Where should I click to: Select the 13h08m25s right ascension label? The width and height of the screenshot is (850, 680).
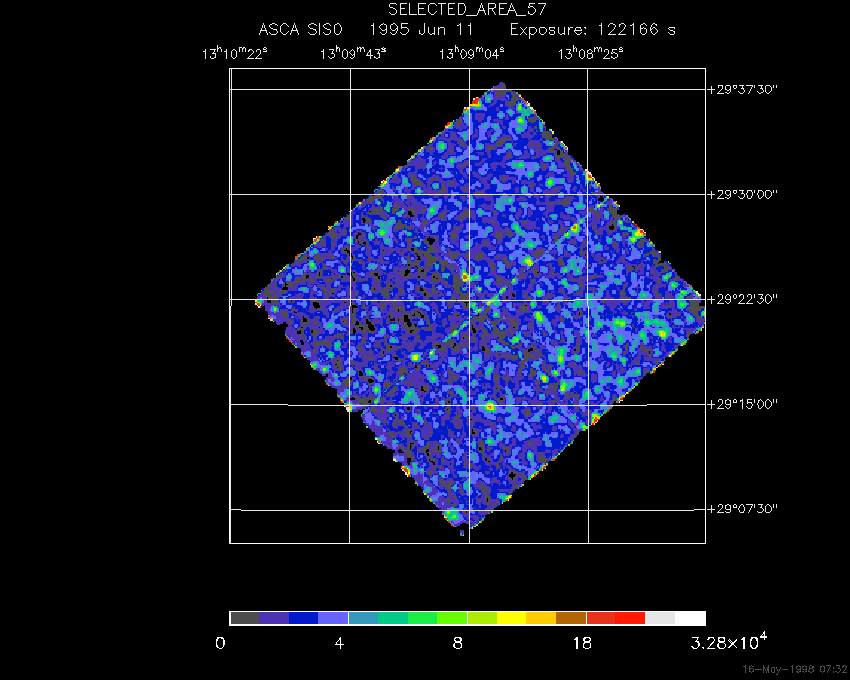coord(591,53)
